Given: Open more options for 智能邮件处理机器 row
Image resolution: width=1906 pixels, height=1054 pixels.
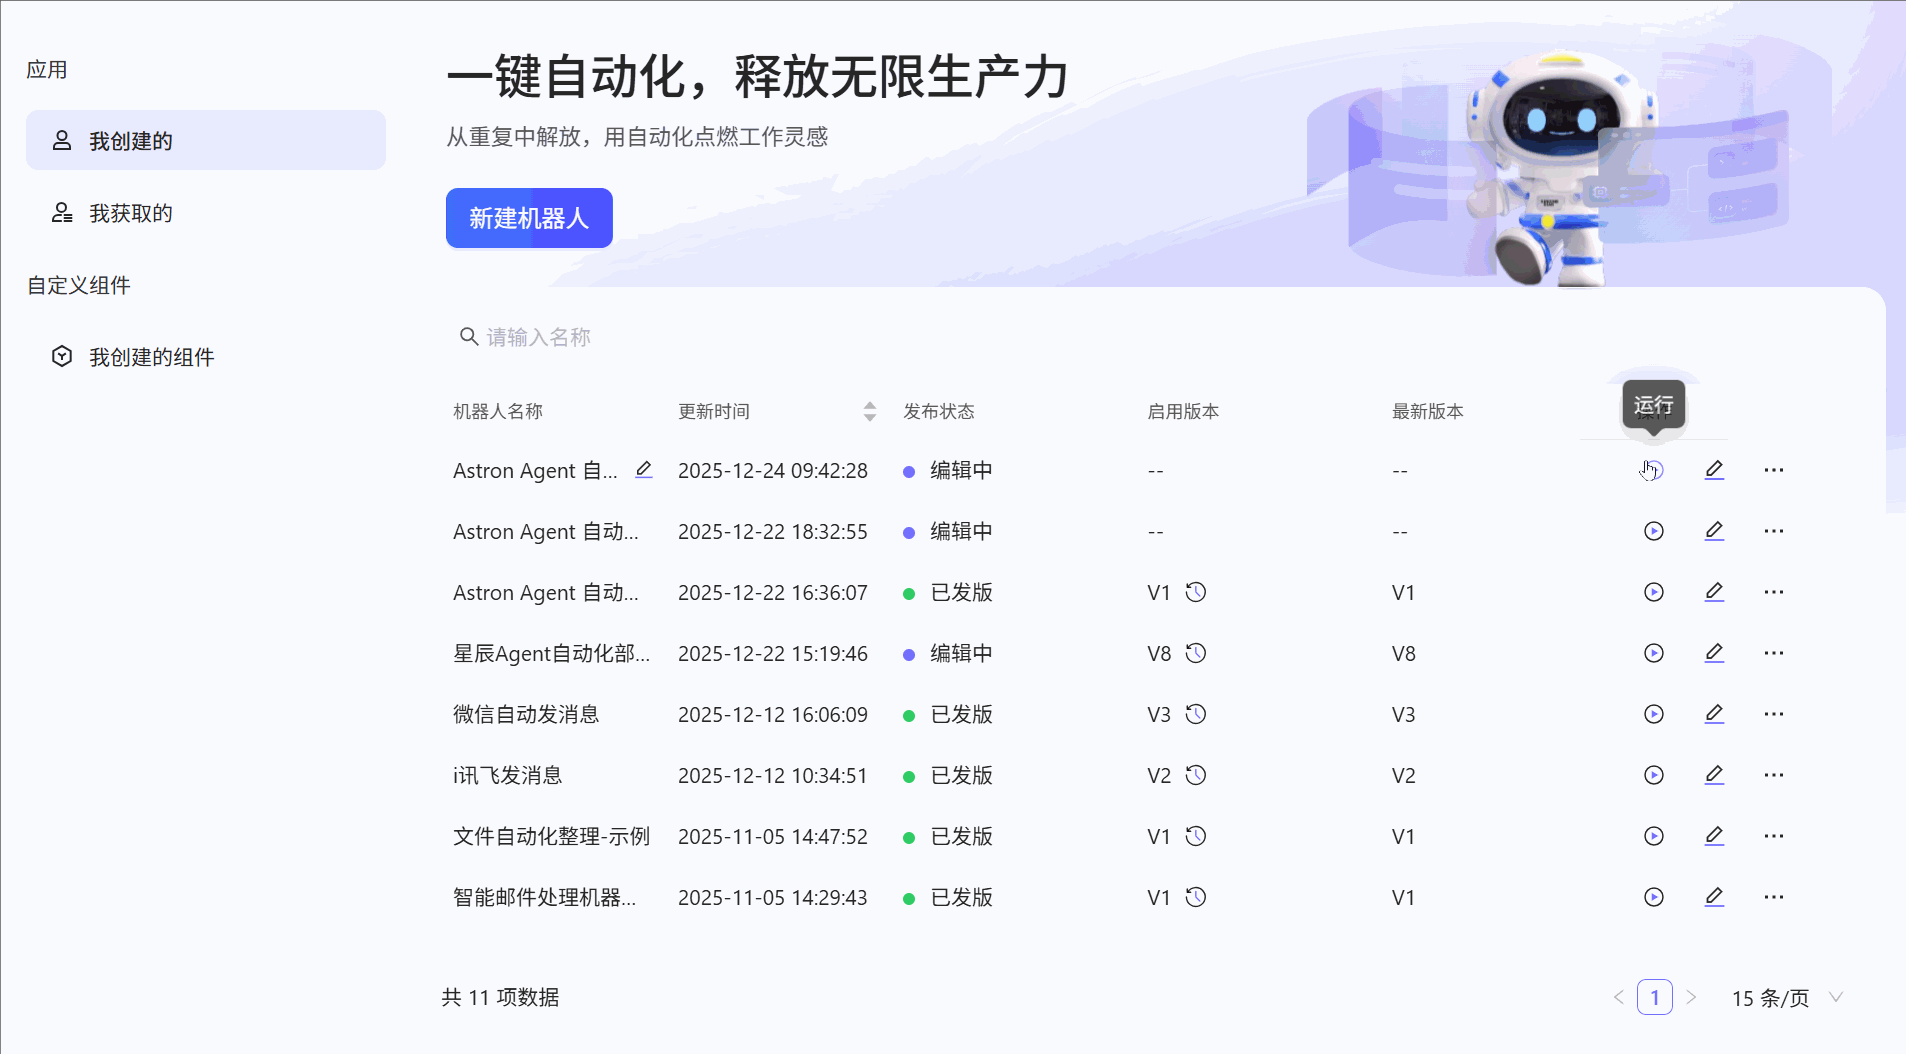Looking at the screenshot, I should (1774, 897).
